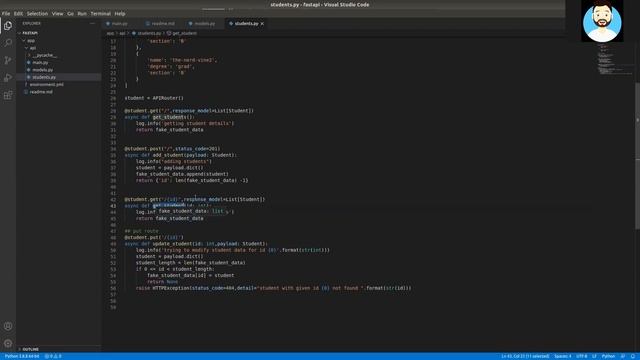Click the user avatar picture
This screenshot has height=360, width=640.
(x=602, y=21)
